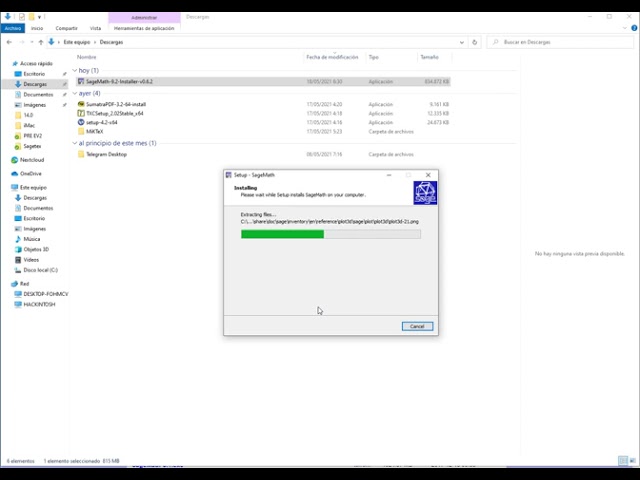
Task: Open the 14.0 folder in sidebar
Action: [x=28, y=115]
